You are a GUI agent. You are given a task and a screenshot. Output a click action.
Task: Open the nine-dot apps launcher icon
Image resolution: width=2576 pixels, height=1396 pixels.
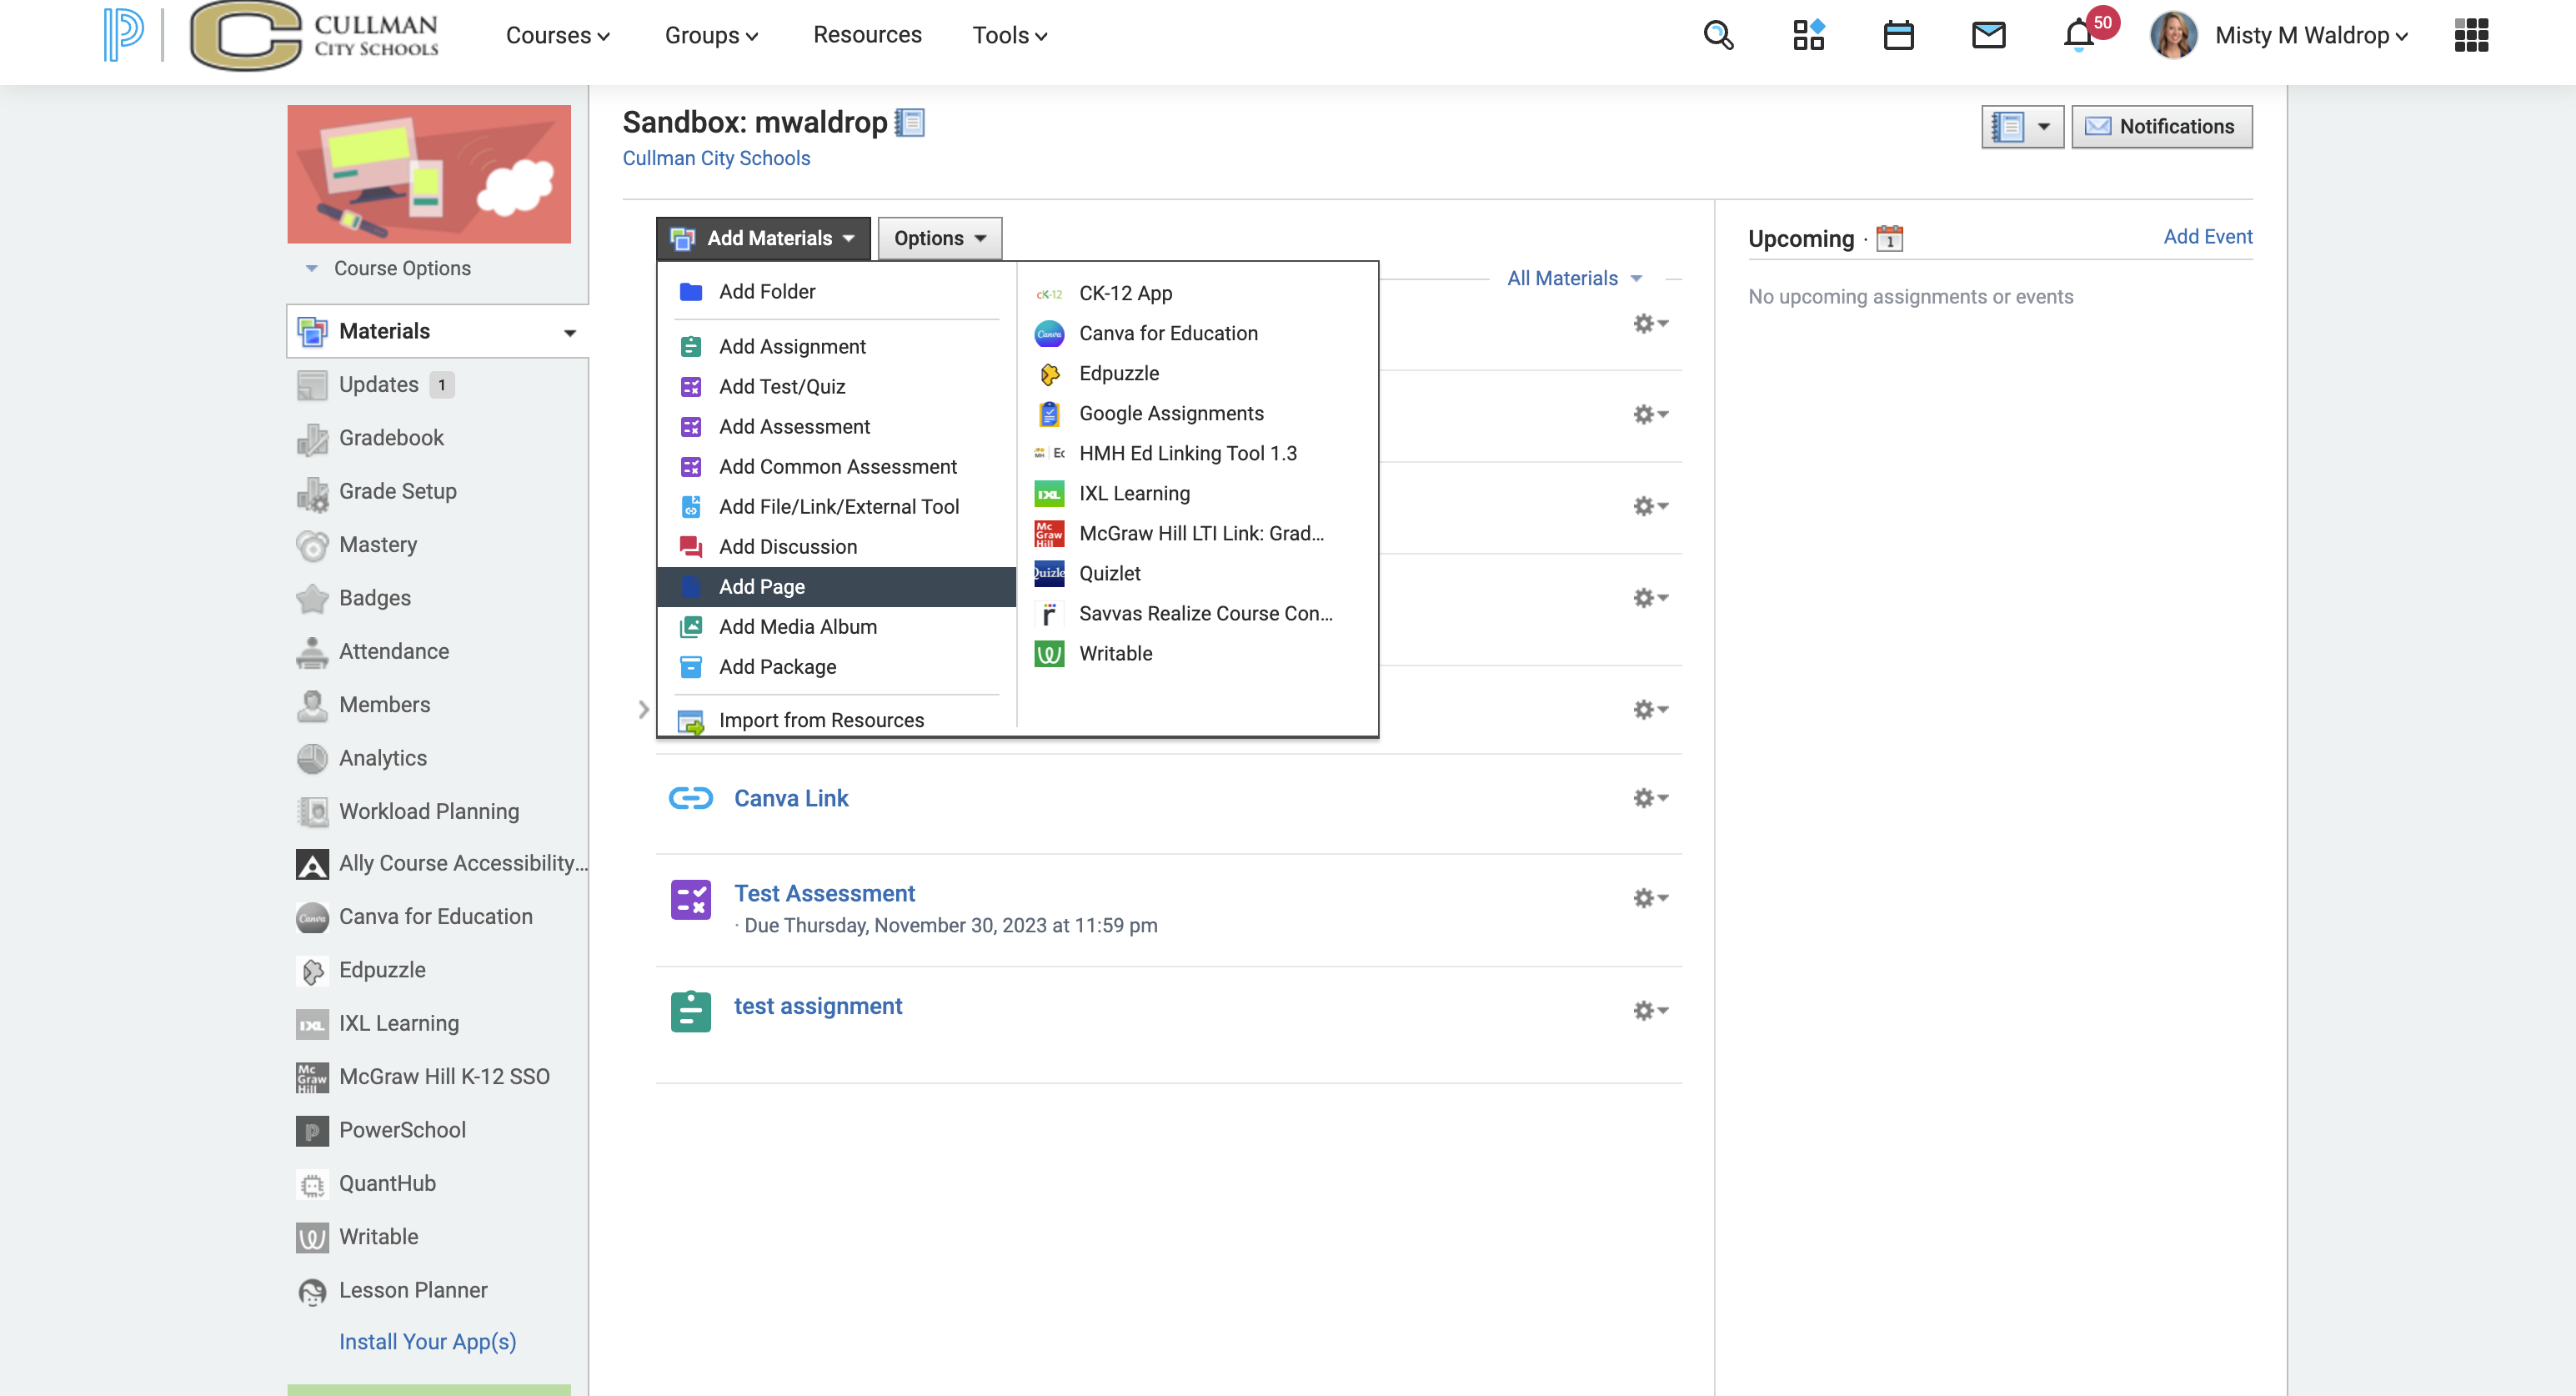2471,35
